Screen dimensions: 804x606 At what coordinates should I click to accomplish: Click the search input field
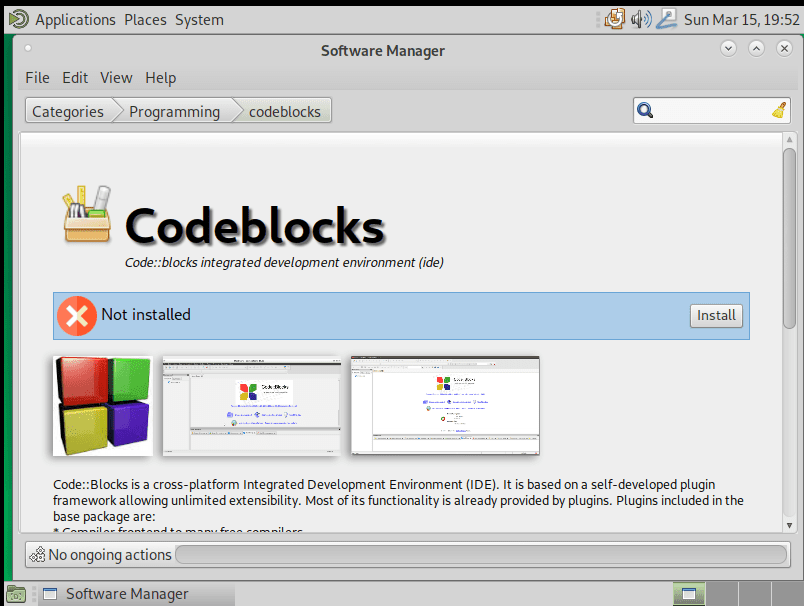click(x=712, y=110)
